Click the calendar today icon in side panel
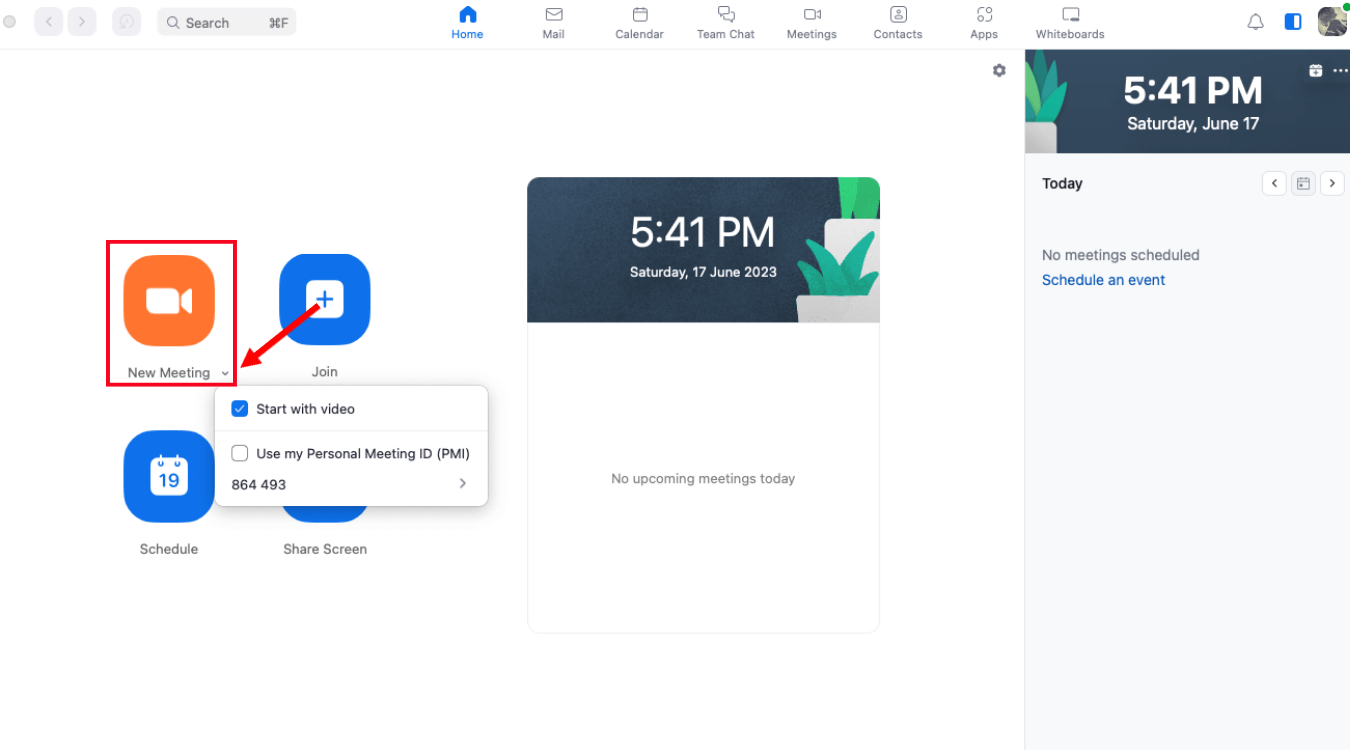Screen dimensions: 1350x750 click(x=1303, y=183)
